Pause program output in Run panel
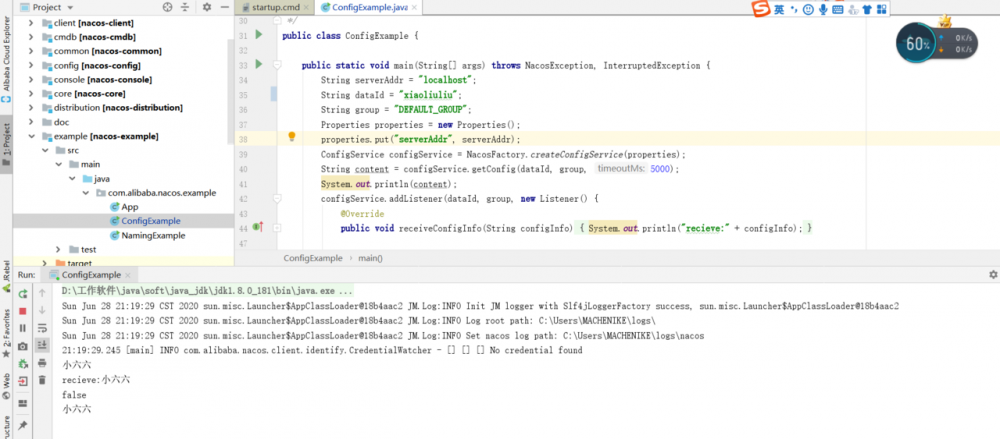This screenshot has height=439, width=1000. pos(23,328)
